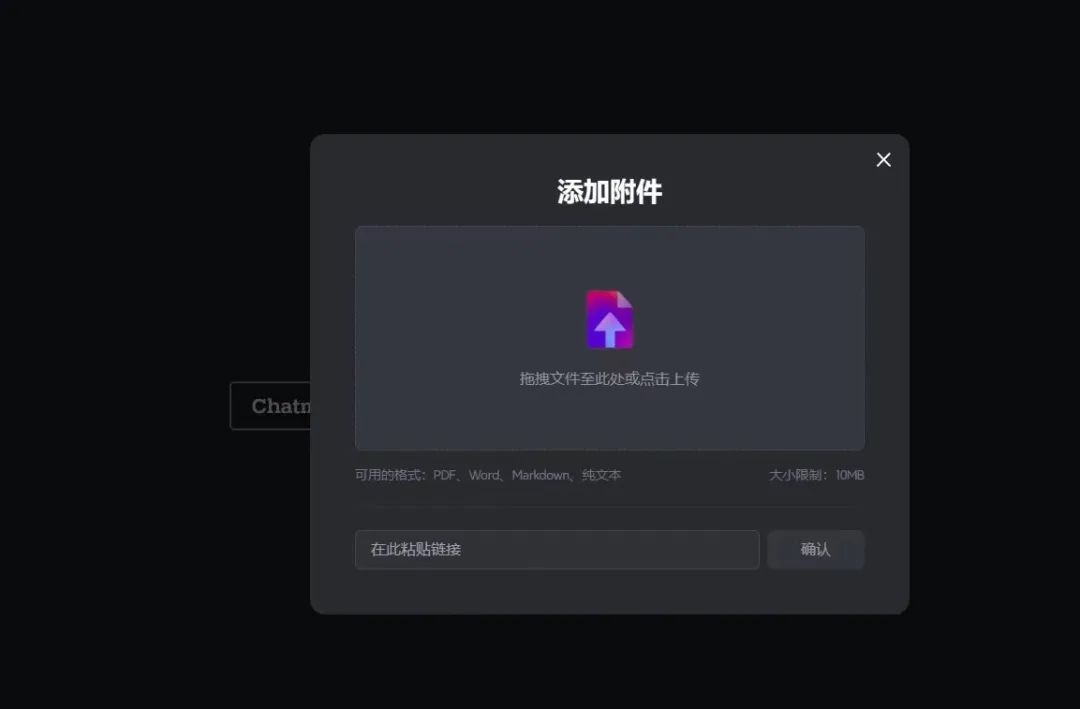Close the 添加附件 dialog
1080x709 pixels.
883,160
